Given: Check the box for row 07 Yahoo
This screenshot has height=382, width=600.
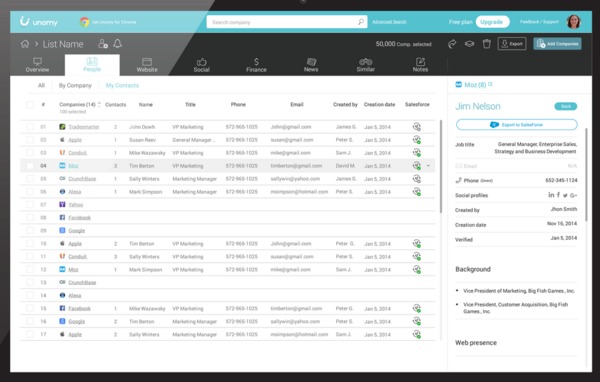Looking at the screenshot, I should click(x=30, y=204).
